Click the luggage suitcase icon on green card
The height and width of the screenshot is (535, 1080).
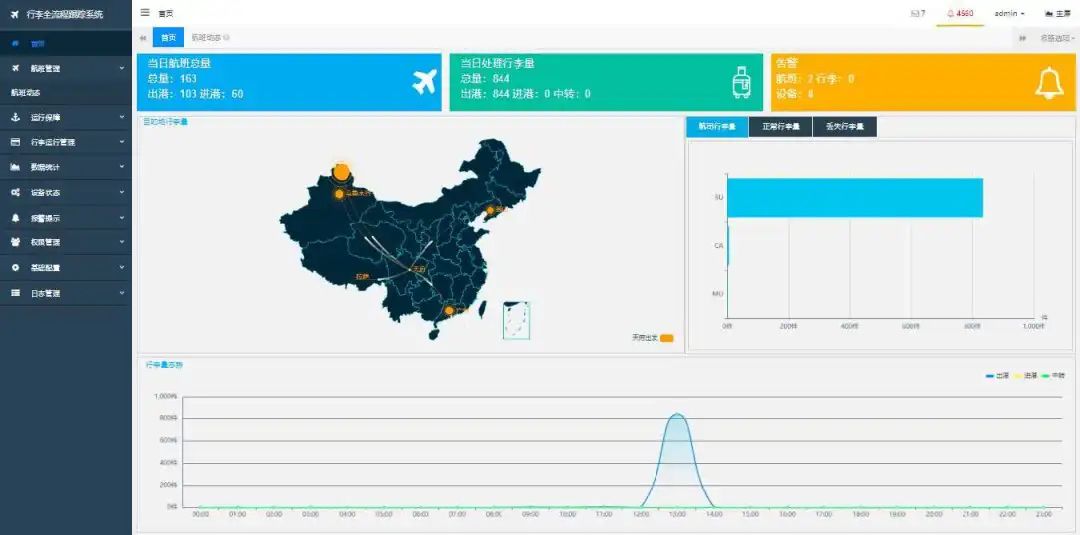coord(741,82)
